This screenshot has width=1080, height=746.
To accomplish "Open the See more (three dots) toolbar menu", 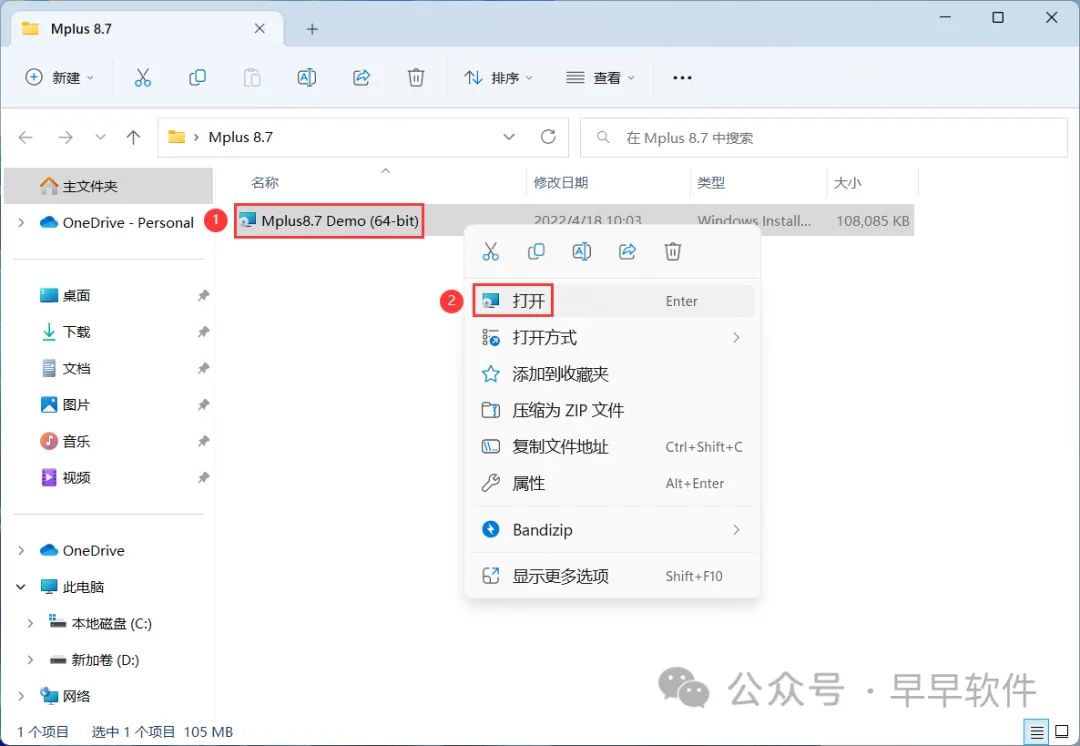I will (682, 78).
